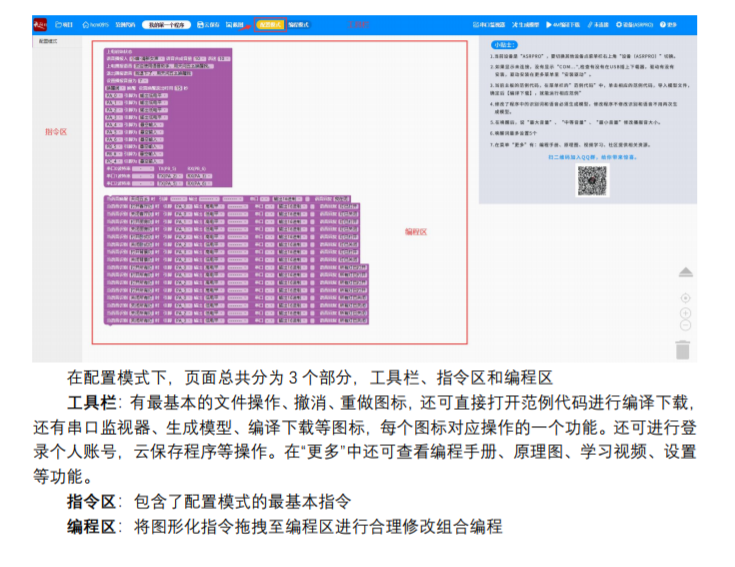Open the 项目 project folder menu
Image resolution: width=735 pixels, height=567 pixels.
click(64, 25)
